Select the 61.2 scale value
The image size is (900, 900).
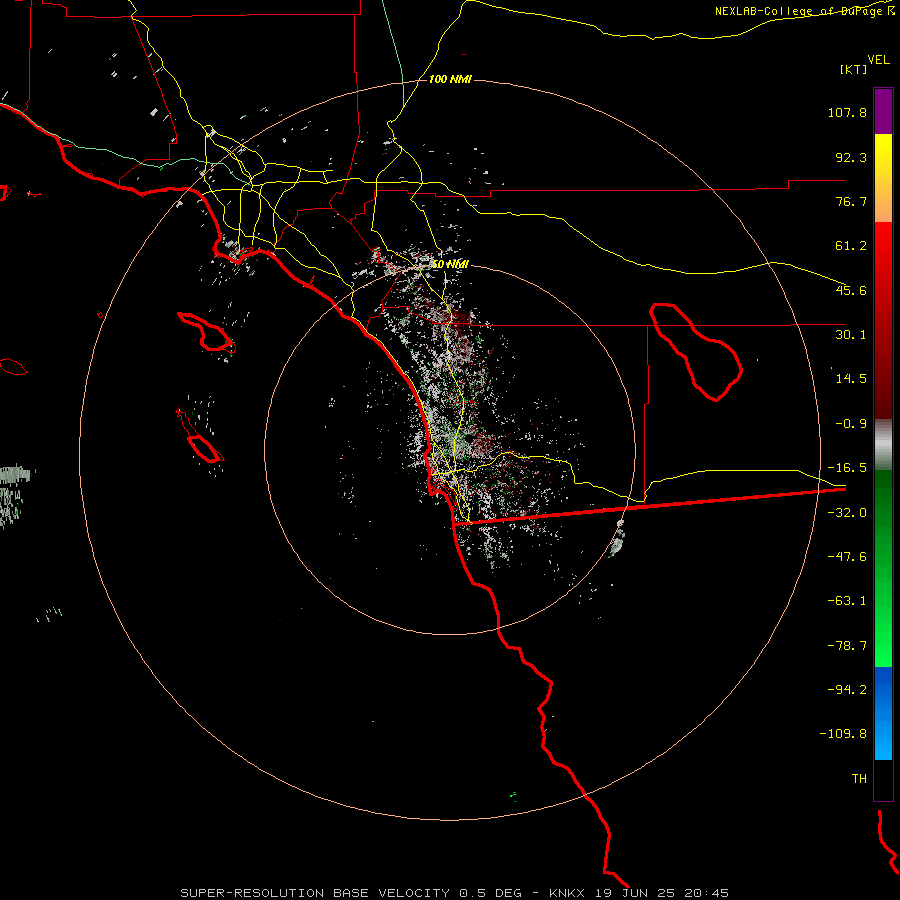(851, 246)
